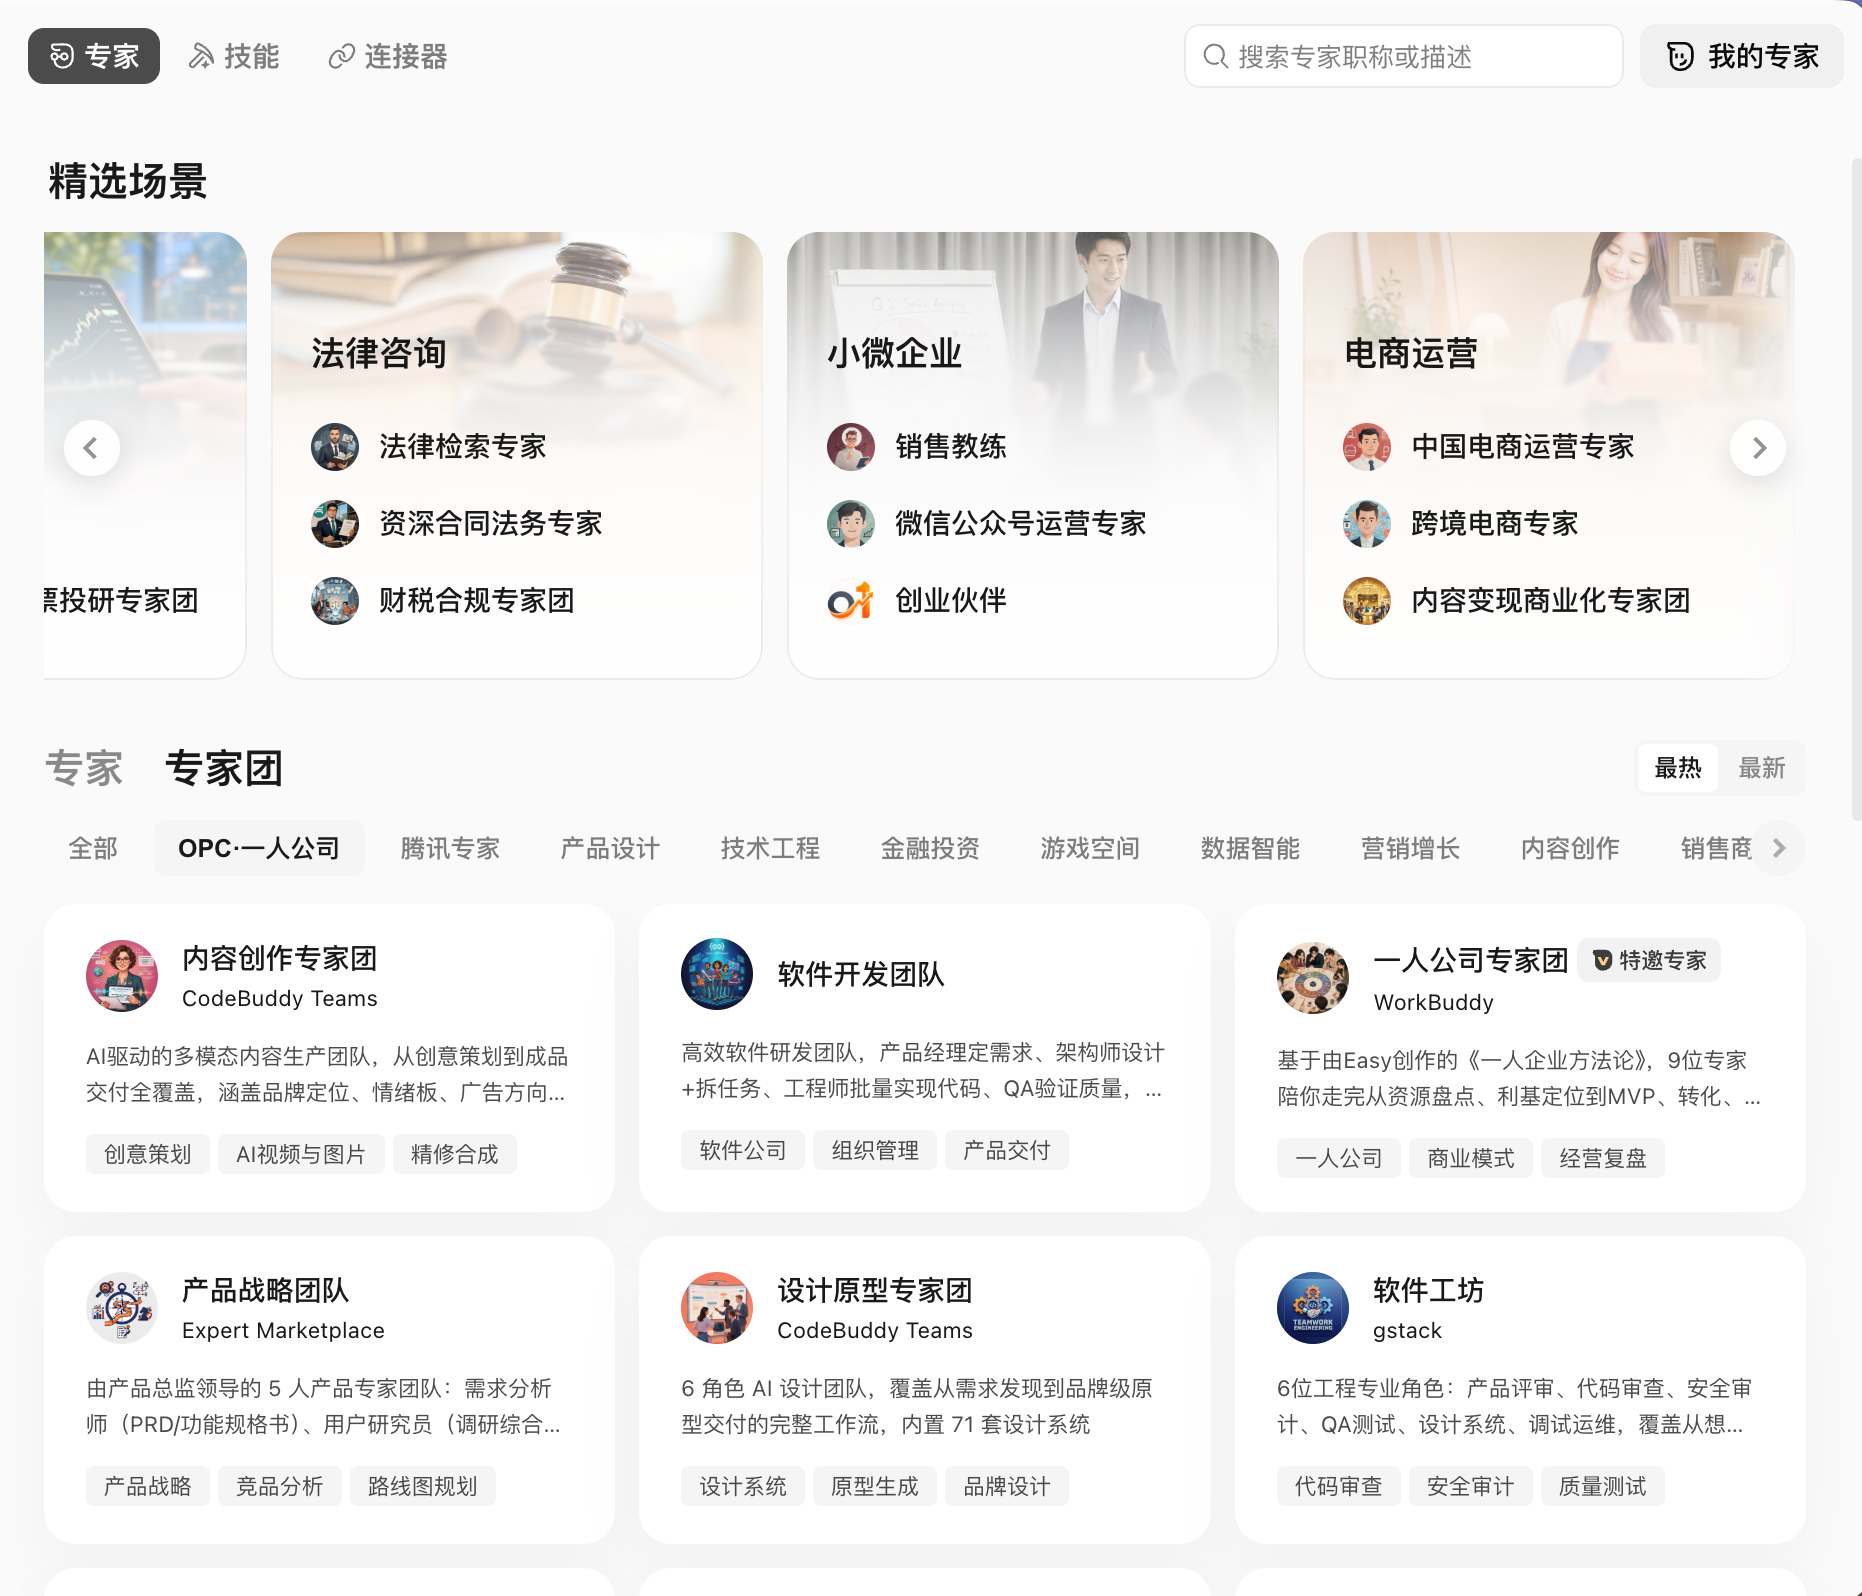Select 法律咨询 scene card title
The height and width of the screenshot is (1596, 1862).
(x=379, y=353)
